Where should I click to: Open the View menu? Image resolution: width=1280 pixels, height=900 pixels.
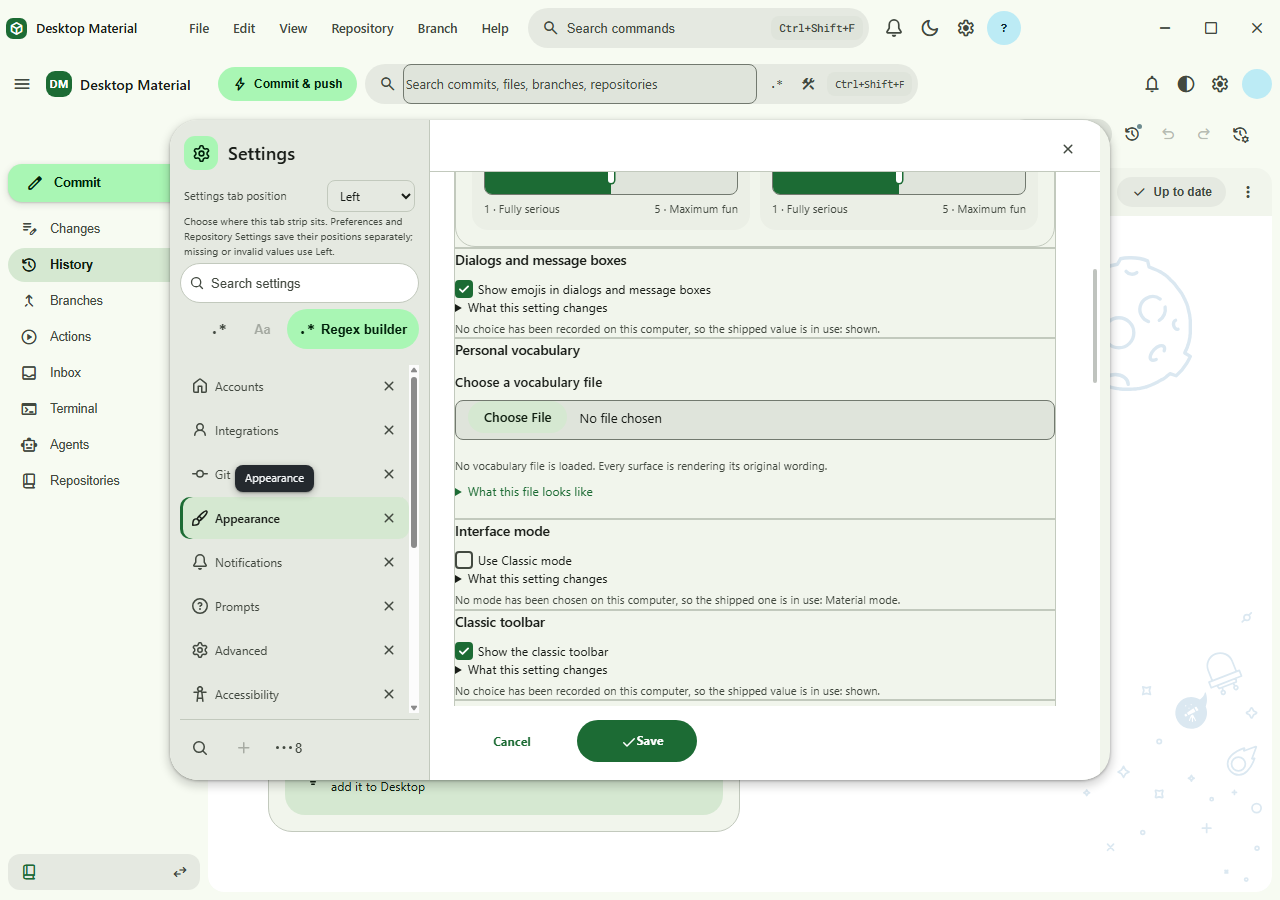pyautogui.click(x=293, y=28)
